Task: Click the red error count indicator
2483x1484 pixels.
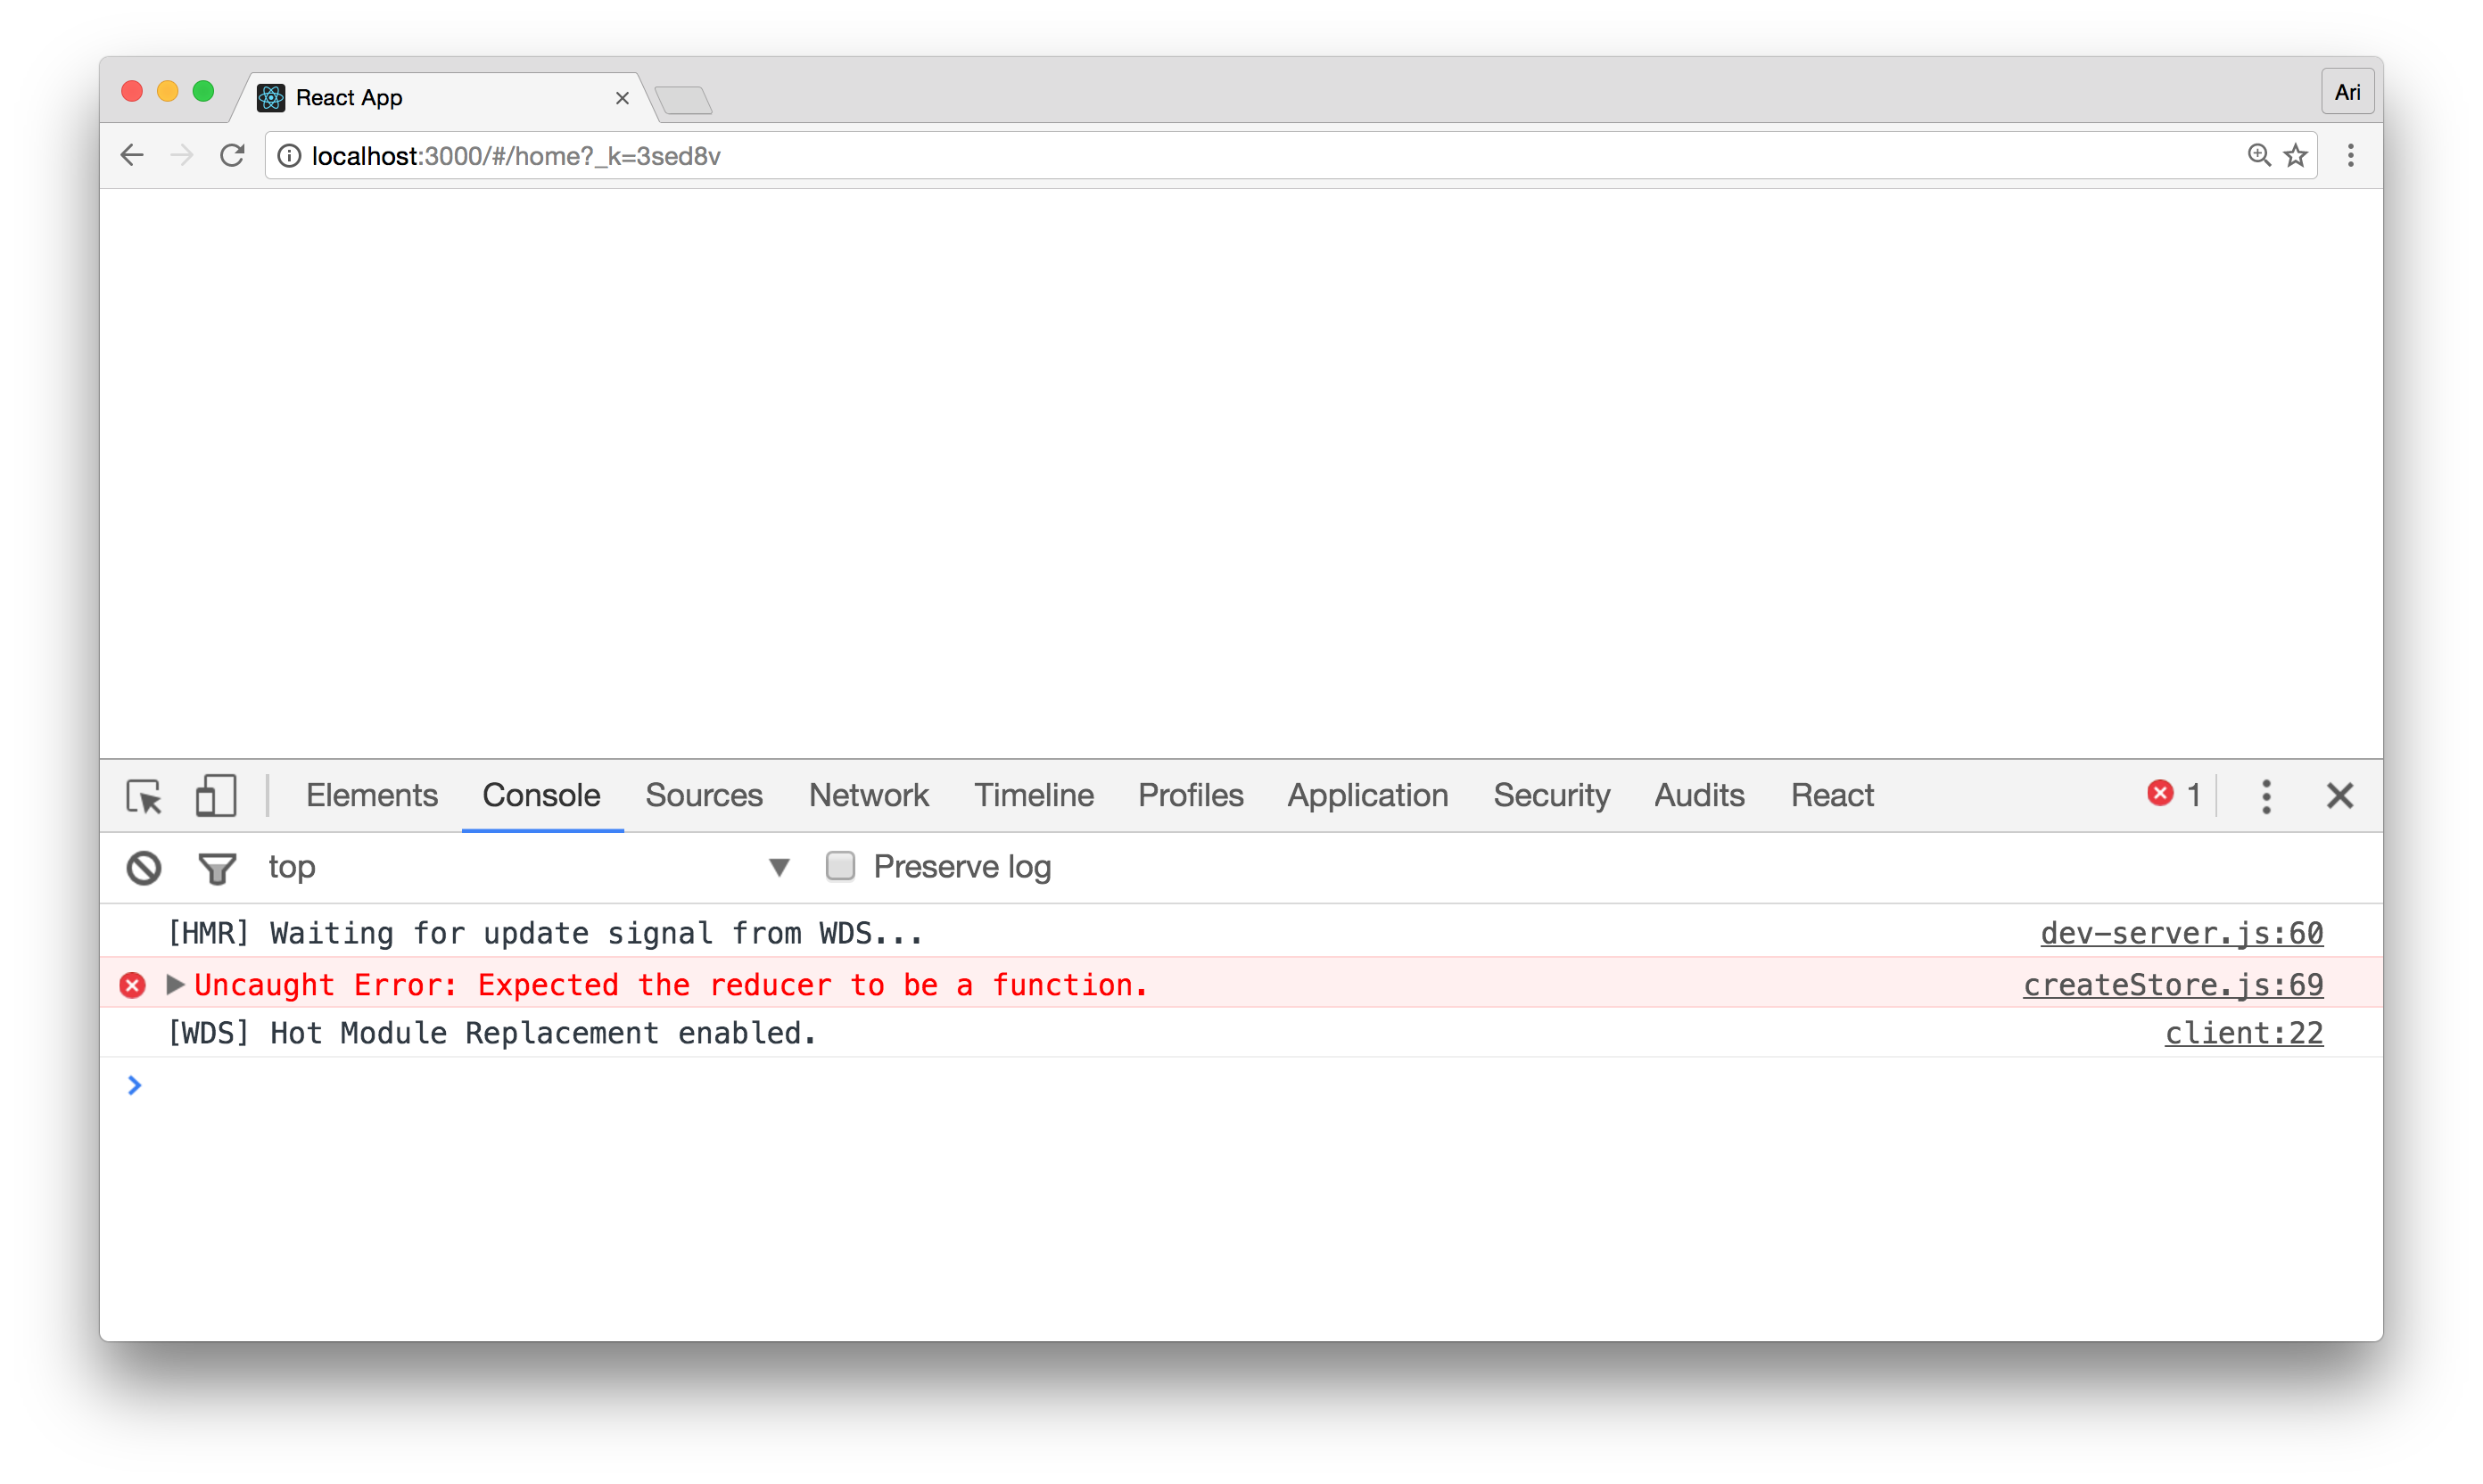Action: (2175, 795)
